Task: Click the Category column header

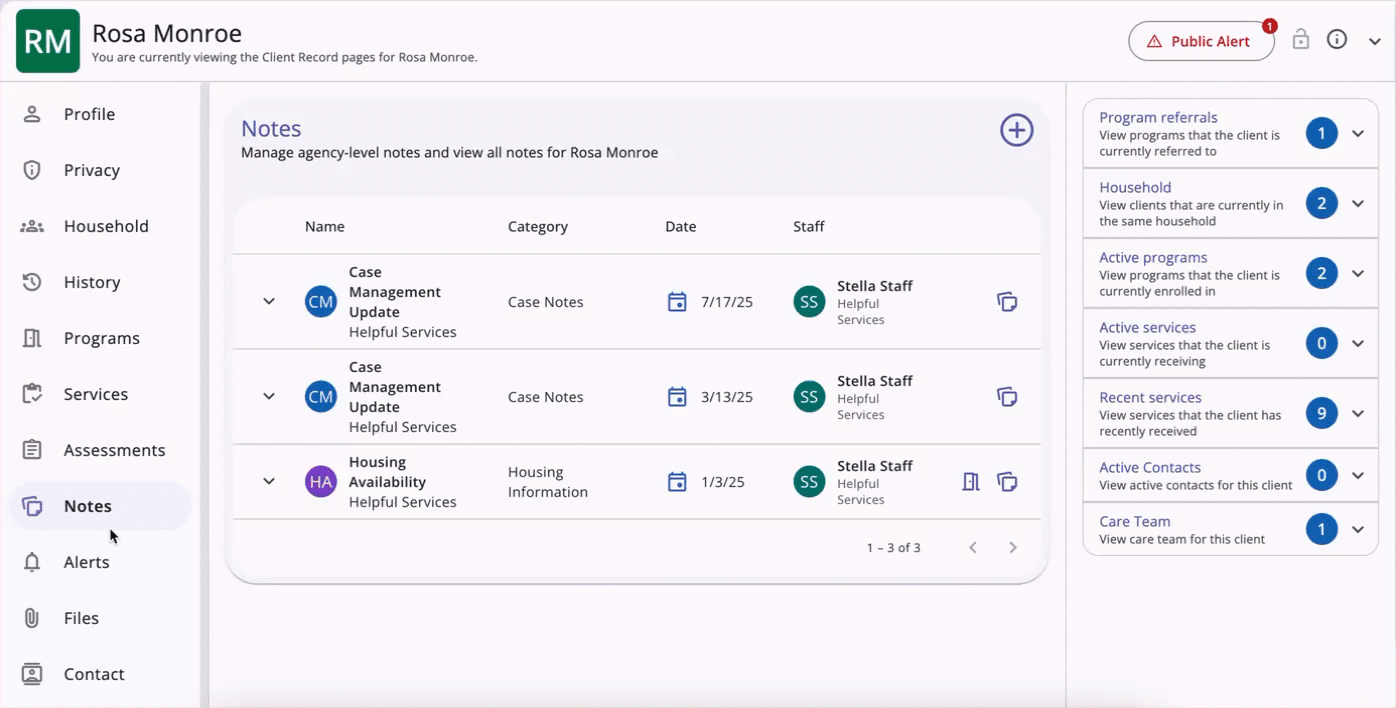Action: (x=538, y=226)
